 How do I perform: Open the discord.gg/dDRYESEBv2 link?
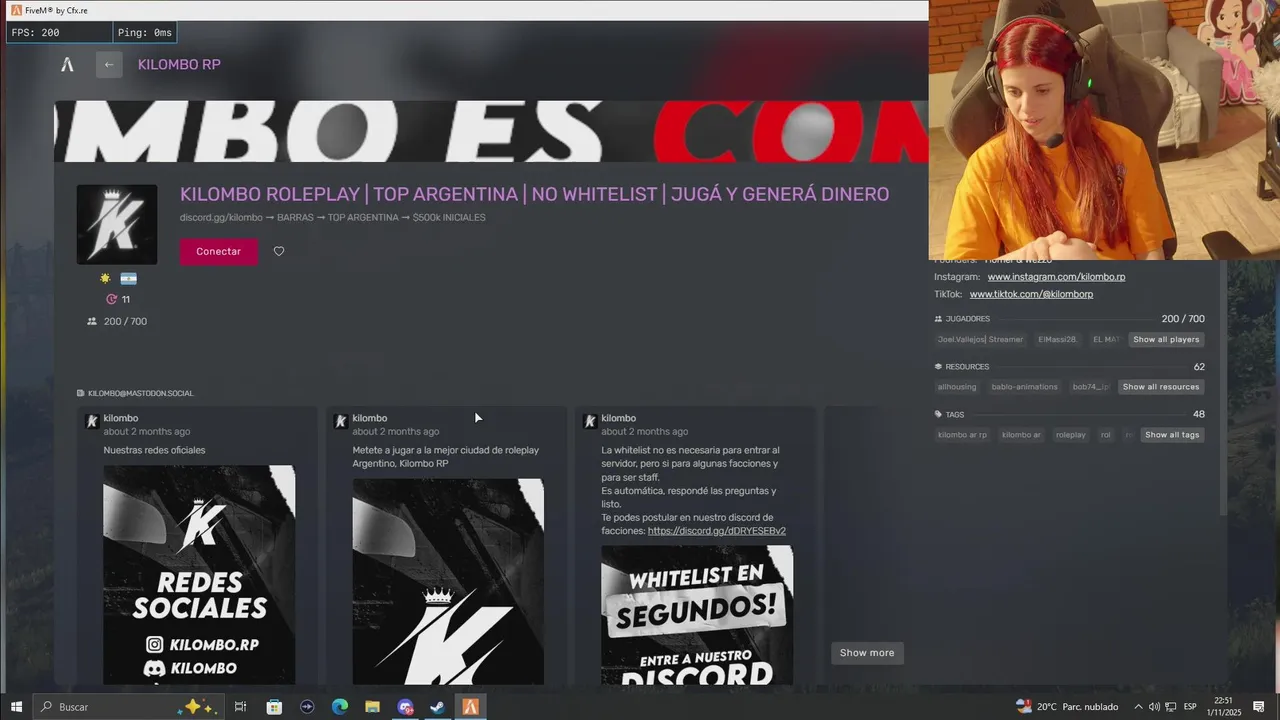[717, 531]
